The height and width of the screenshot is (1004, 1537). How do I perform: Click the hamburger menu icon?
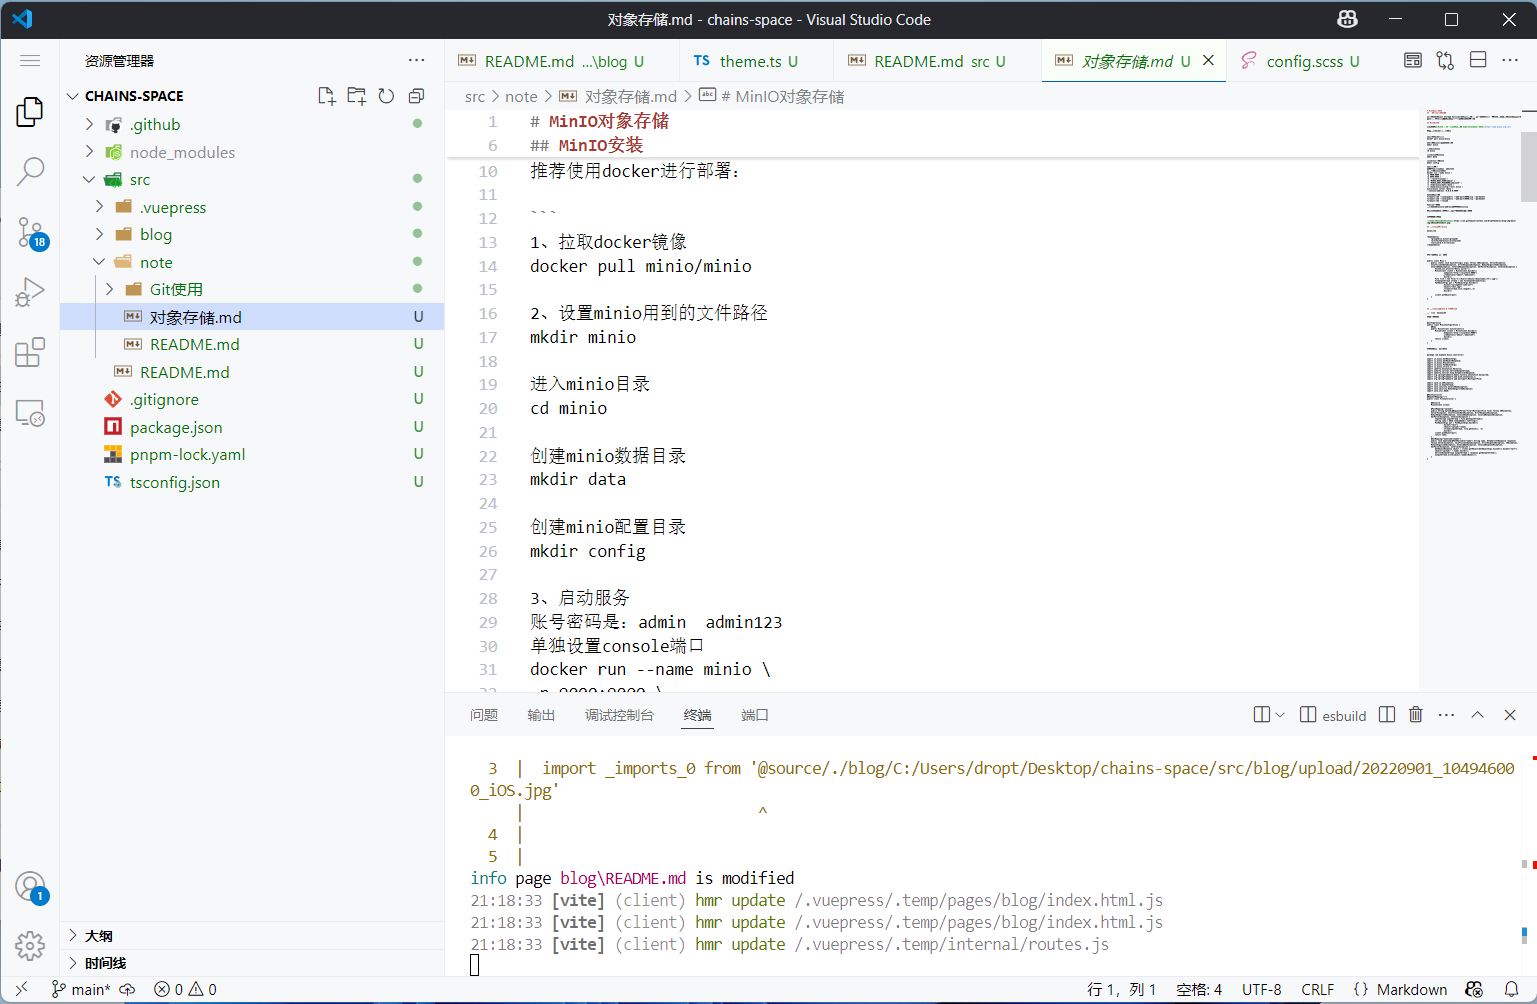pyautogui.click(x=30, y=61)
